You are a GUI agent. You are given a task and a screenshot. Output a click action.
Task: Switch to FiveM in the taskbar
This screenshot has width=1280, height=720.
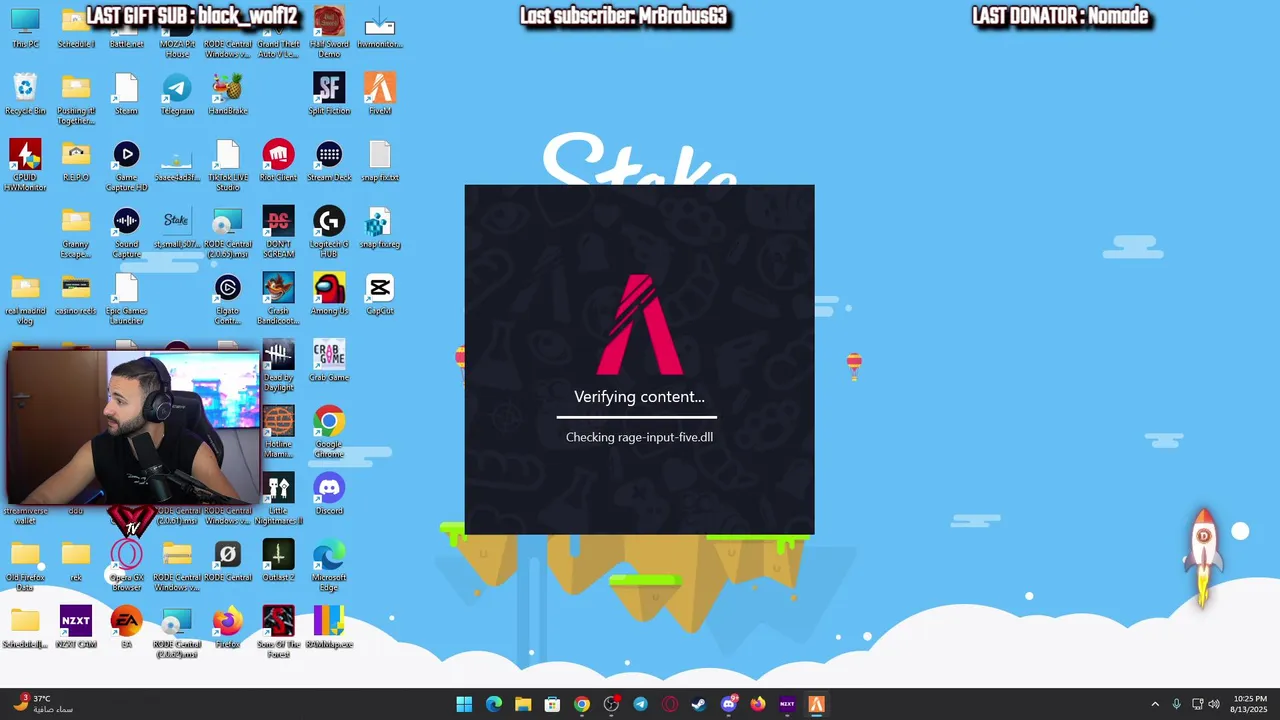point(816,704)
